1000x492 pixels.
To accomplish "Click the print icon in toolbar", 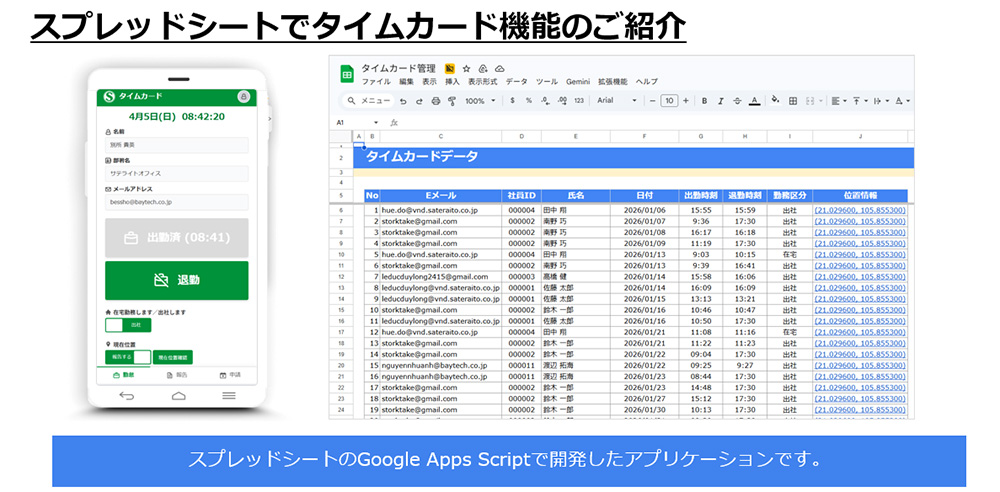I will 435,101.
